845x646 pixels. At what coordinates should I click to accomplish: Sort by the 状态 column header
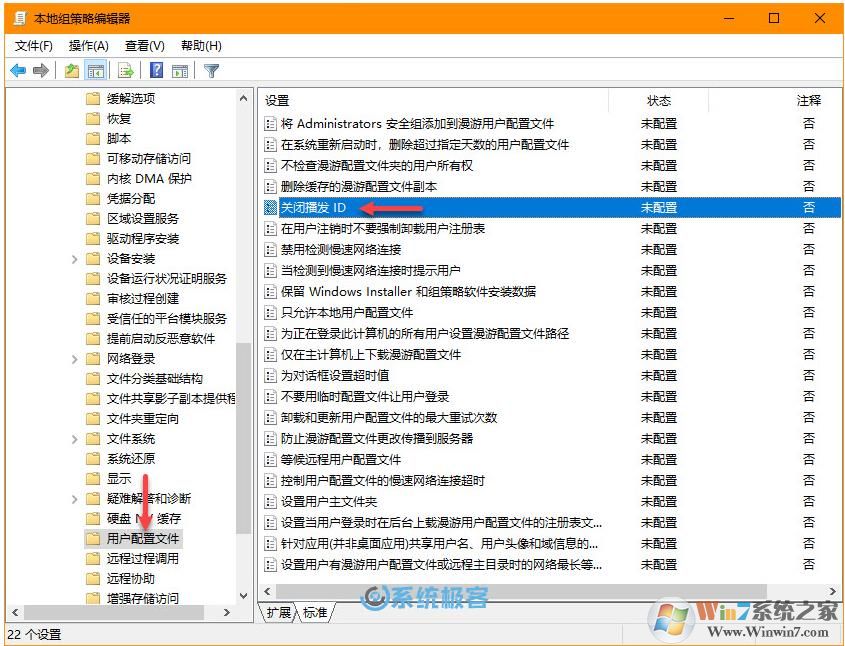[658, 101]
